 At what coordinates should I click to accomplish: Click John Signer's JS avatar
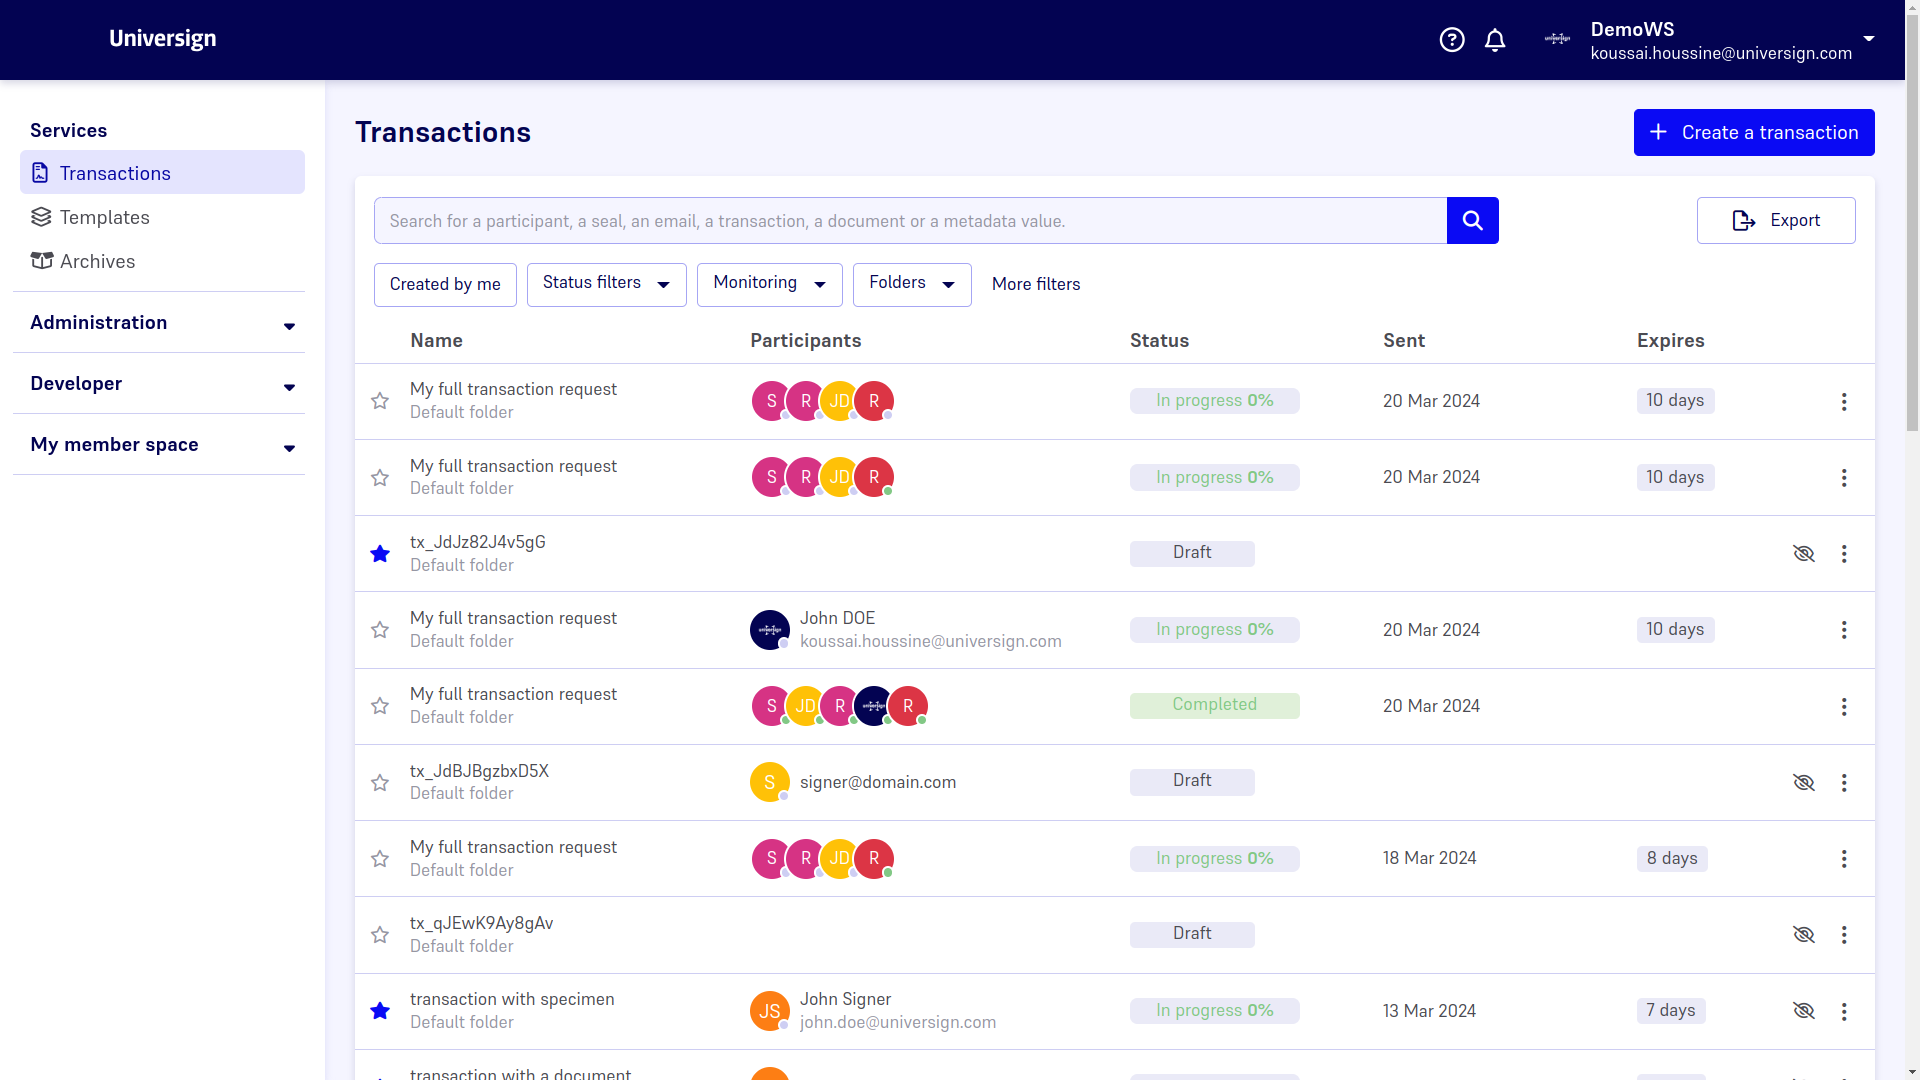(x=769, y=1011)
